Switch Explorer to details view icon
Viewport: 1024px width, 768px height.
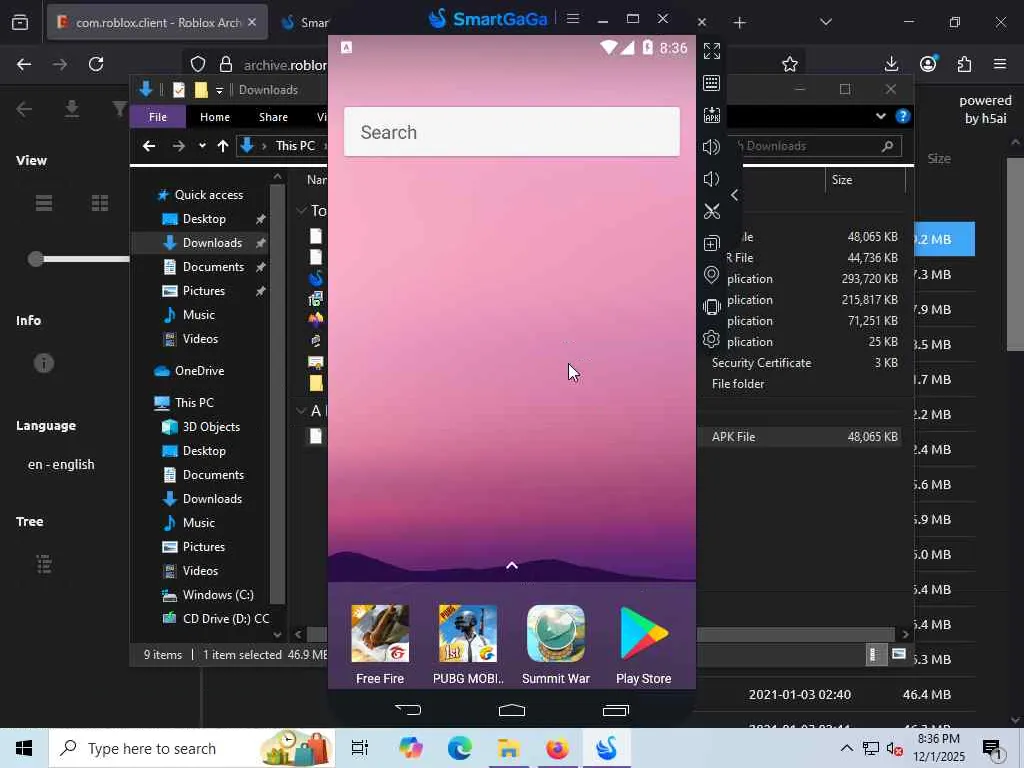click(874, 654)
